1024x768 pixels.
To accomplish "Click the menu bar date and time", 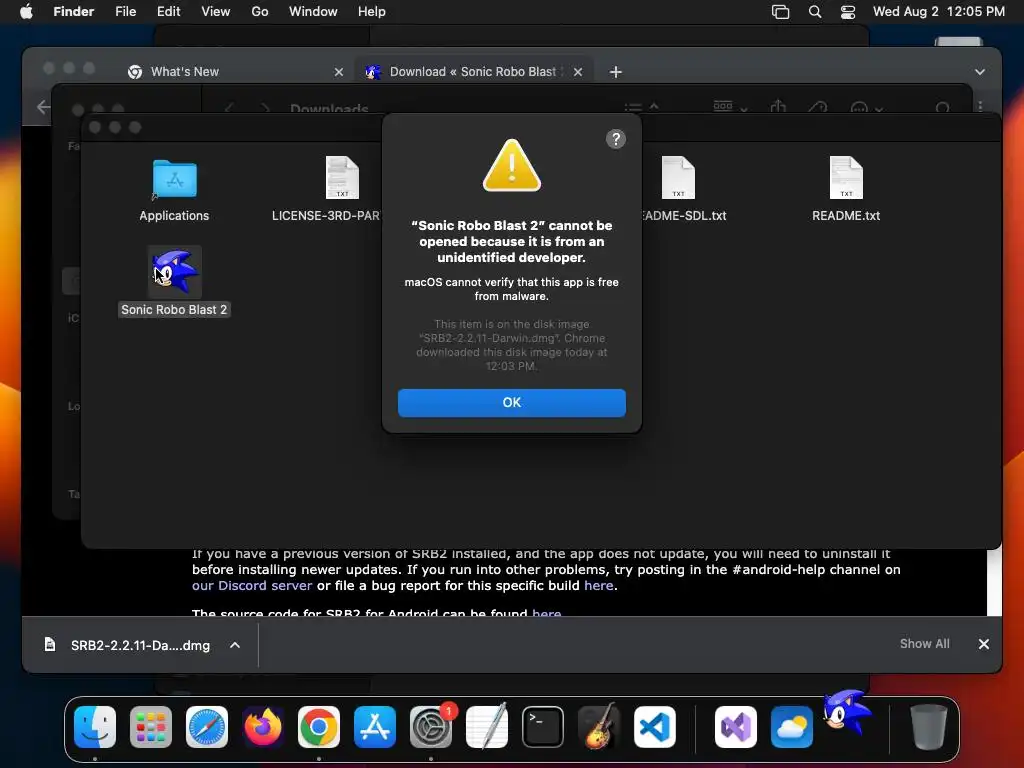I will pyautogui.click(x=938, y=11).
